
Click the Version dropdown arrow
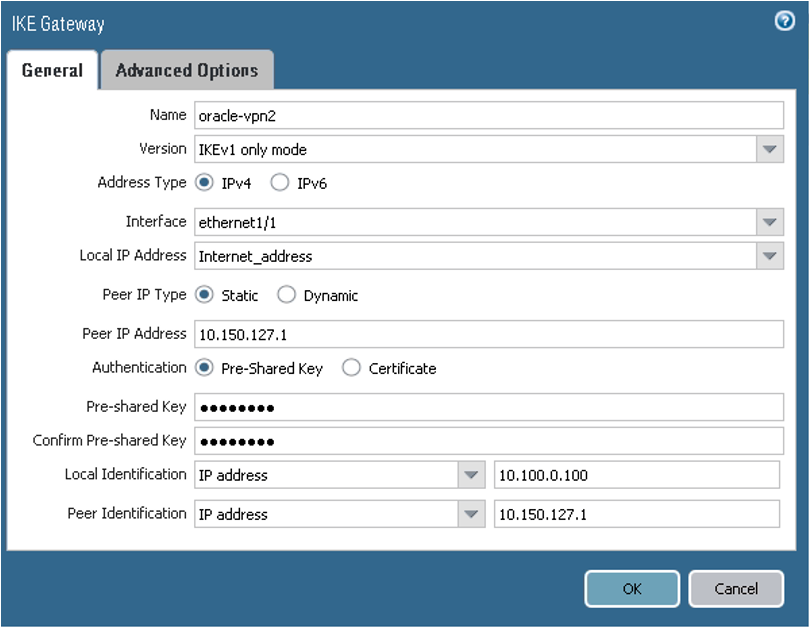(770, 148)
